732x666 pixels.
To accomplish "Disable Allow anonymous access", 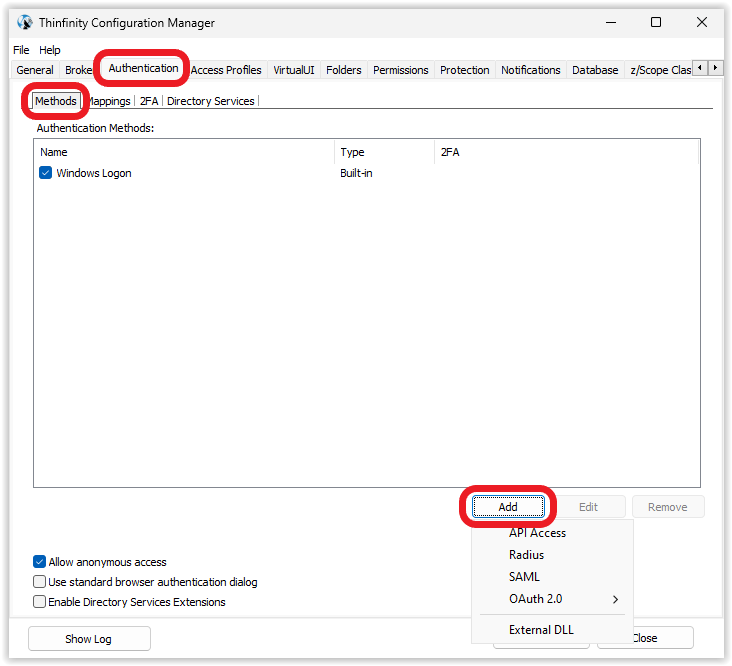I will click(39, 561).
